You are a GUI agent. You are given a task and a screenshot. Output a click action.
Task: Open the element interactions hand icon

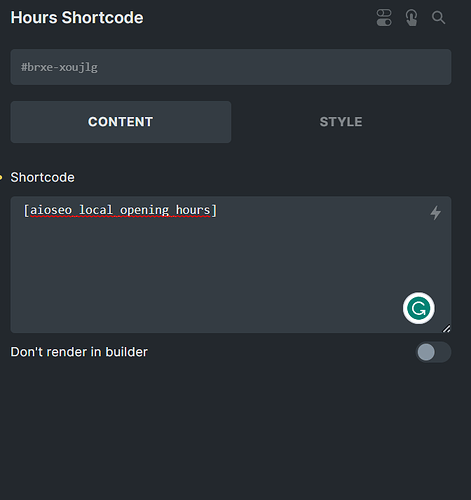[x=411, y=17]
